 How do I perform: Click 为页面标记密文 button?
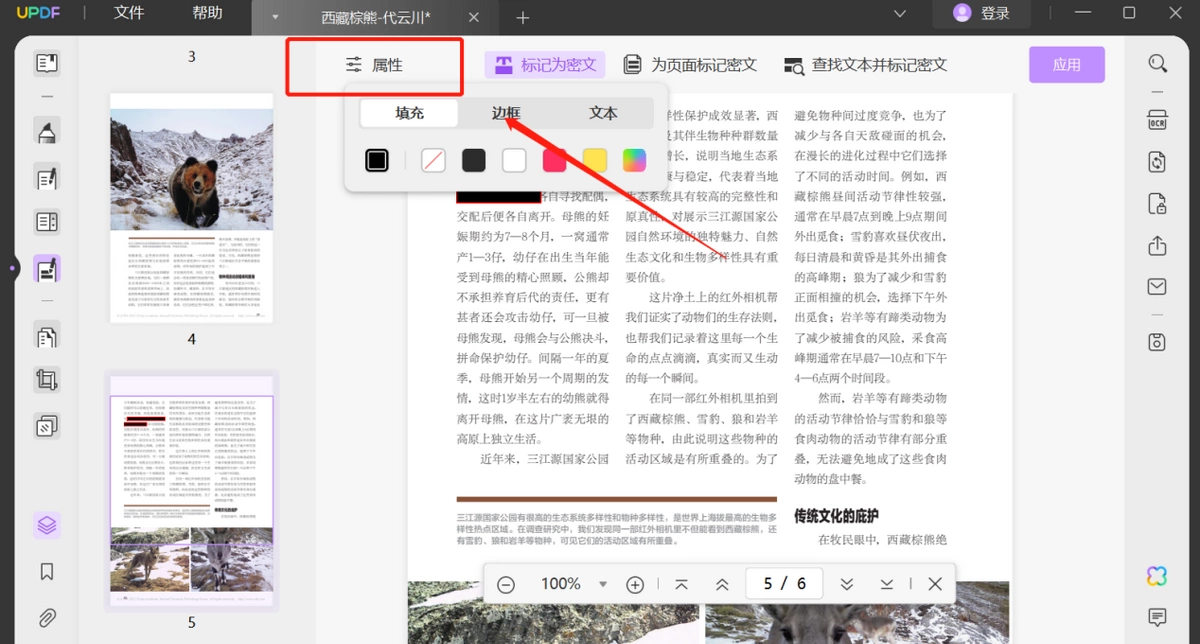690,65
